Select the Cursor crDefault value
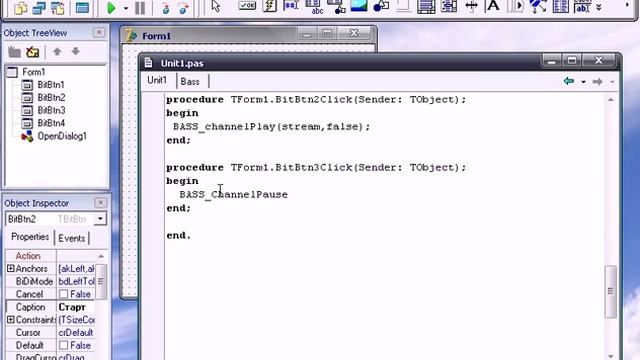The height and width of the screenshot is (360, 640). (x=76, y=333)
